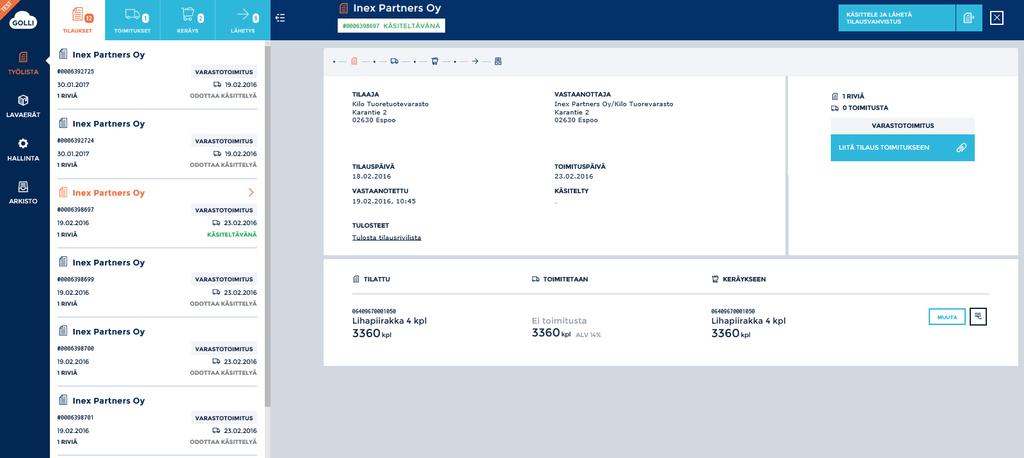This screenshot has height=458, width=1024.
Task: Click the #0006398697 Käsiteltävänä status badge
Action: [x=391, y=25]
